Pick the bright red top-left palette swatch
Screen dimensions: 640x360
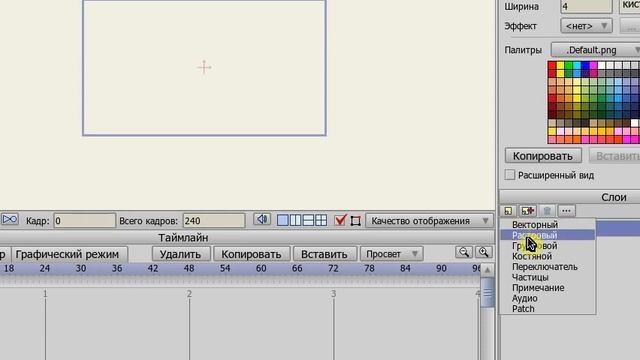[x=552, y=66]
